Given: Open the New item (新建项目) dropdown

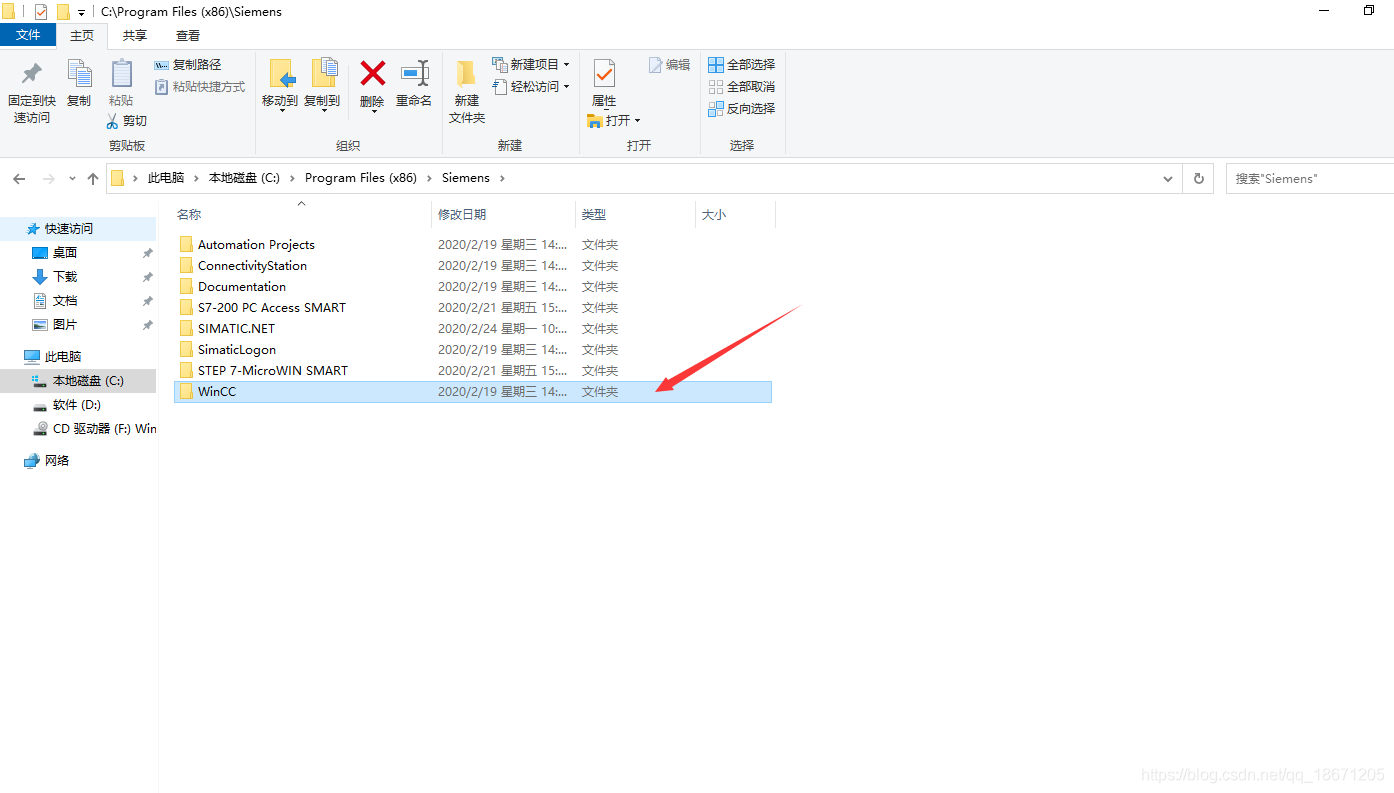Looking at the screenshot, I should point(531,64).
